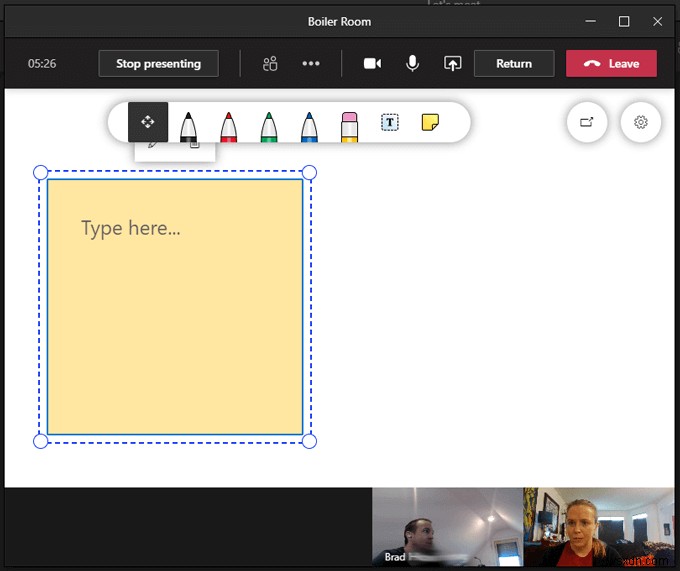Viewport: 680px width, 571px height.
Task: Select the text box tool
Action: pos(390,122)
